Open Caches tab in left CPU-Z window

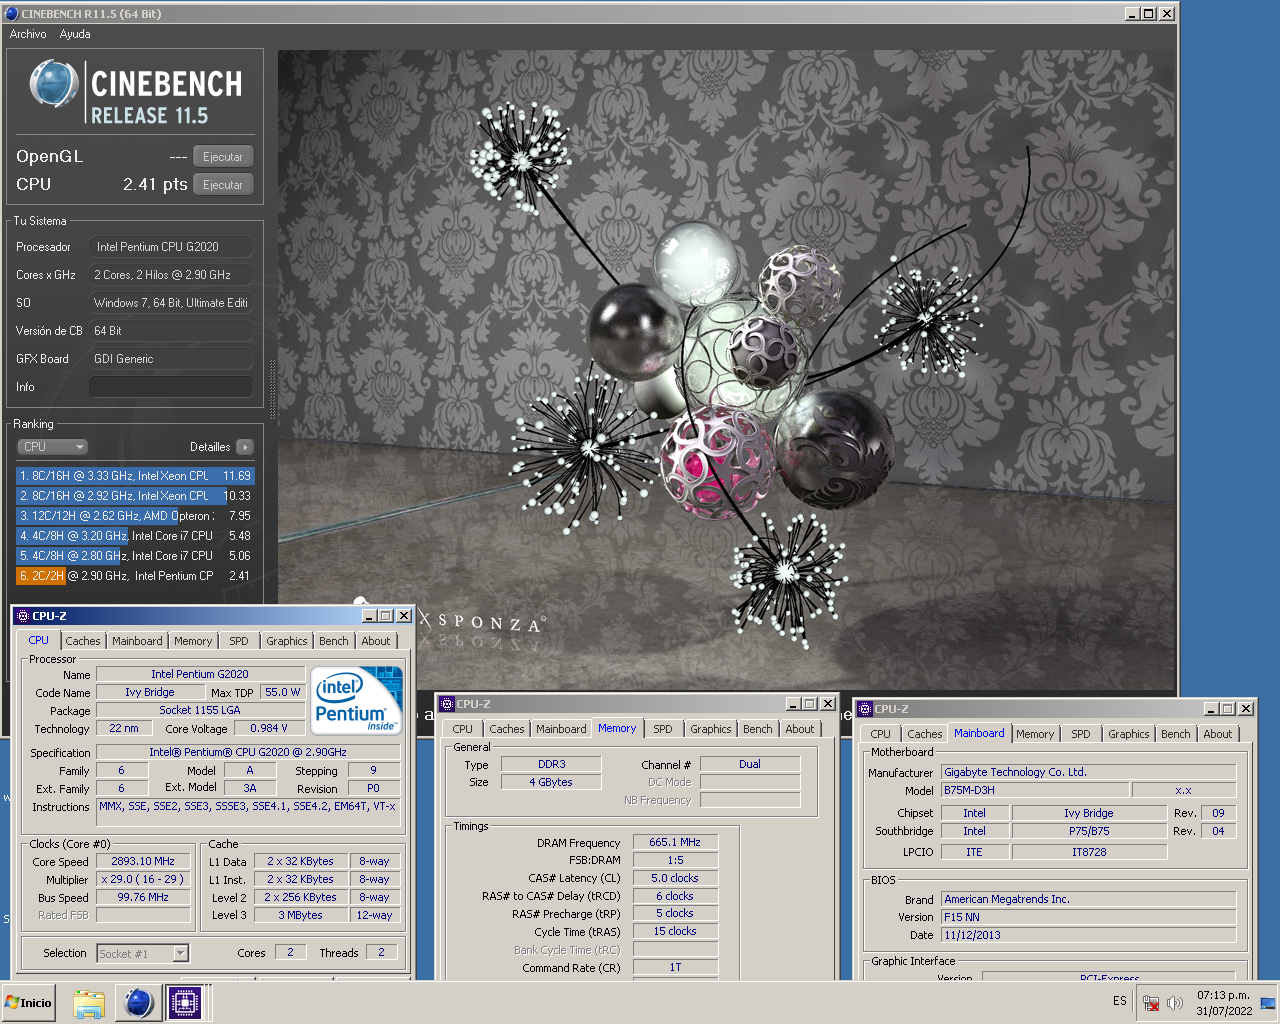point(83,641)
